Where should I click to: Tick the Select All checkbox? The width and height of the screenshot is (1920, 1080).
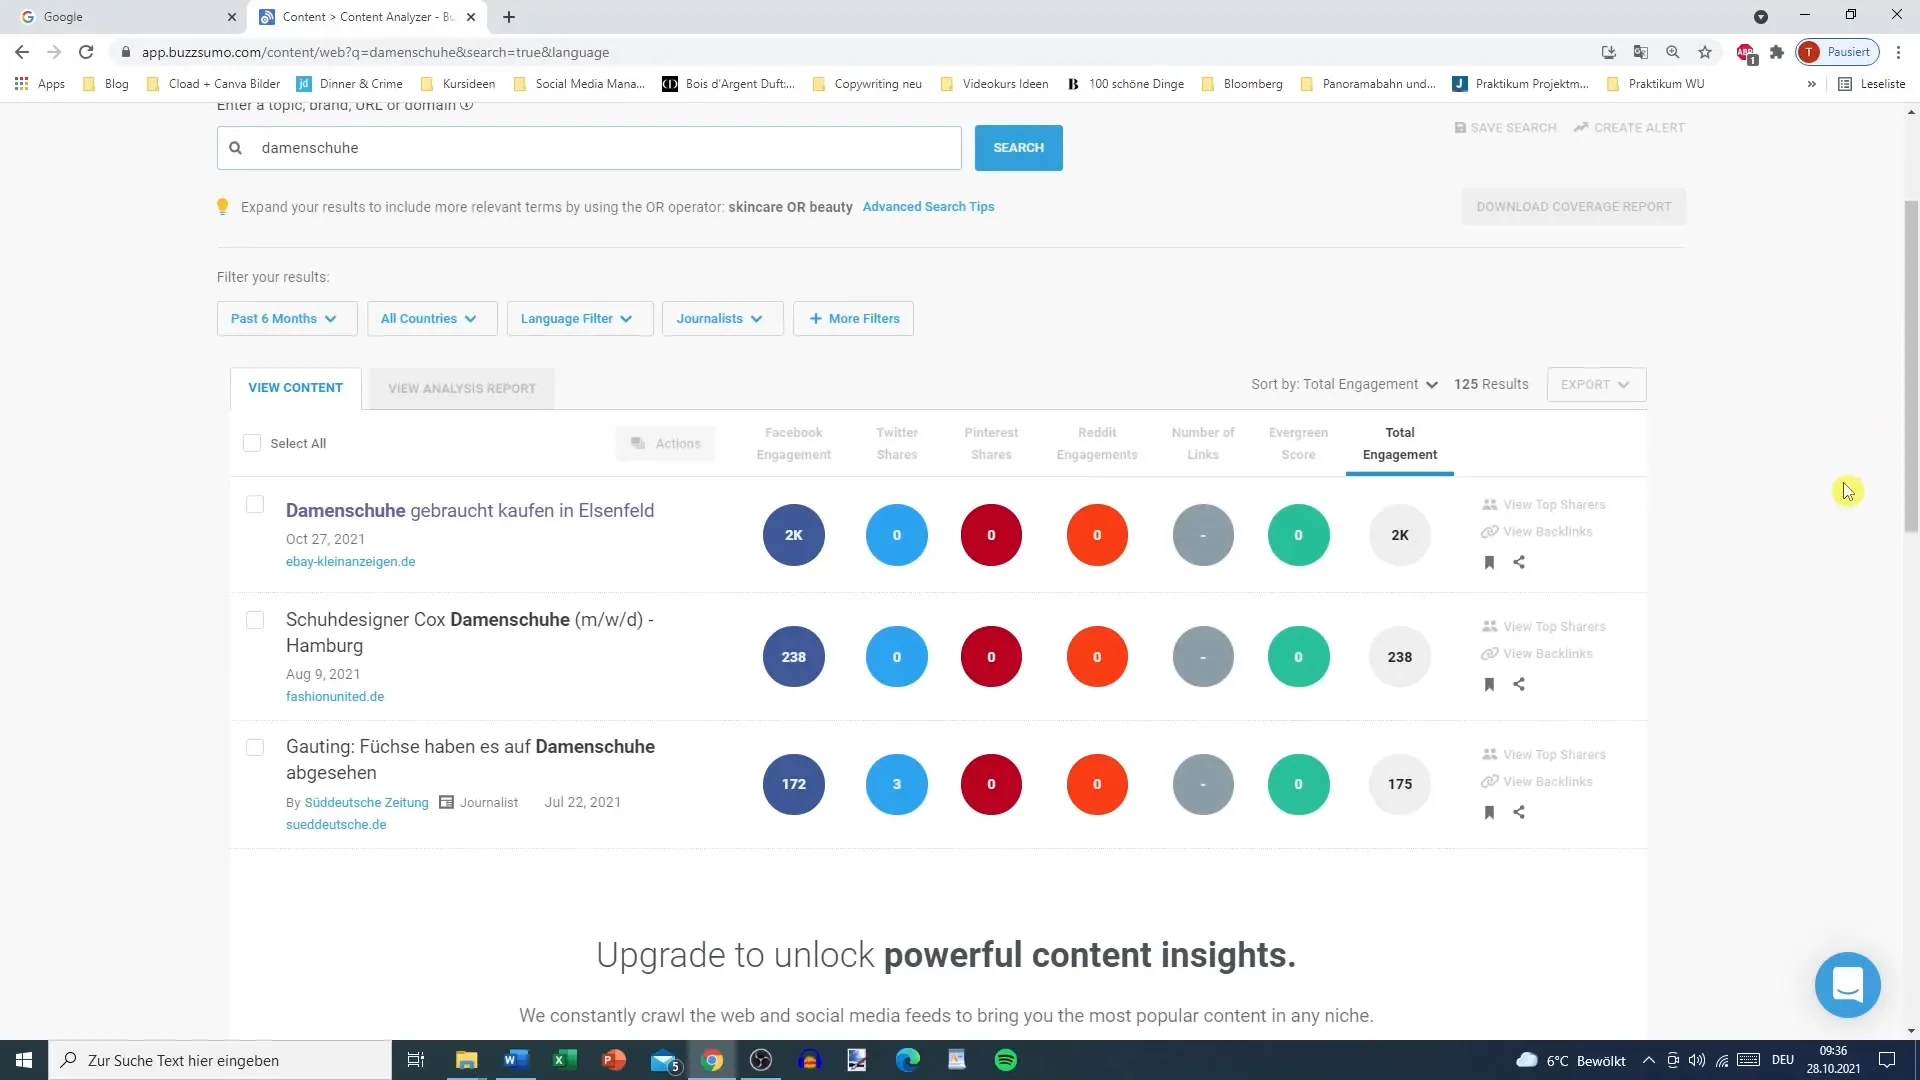click(252, 443)
